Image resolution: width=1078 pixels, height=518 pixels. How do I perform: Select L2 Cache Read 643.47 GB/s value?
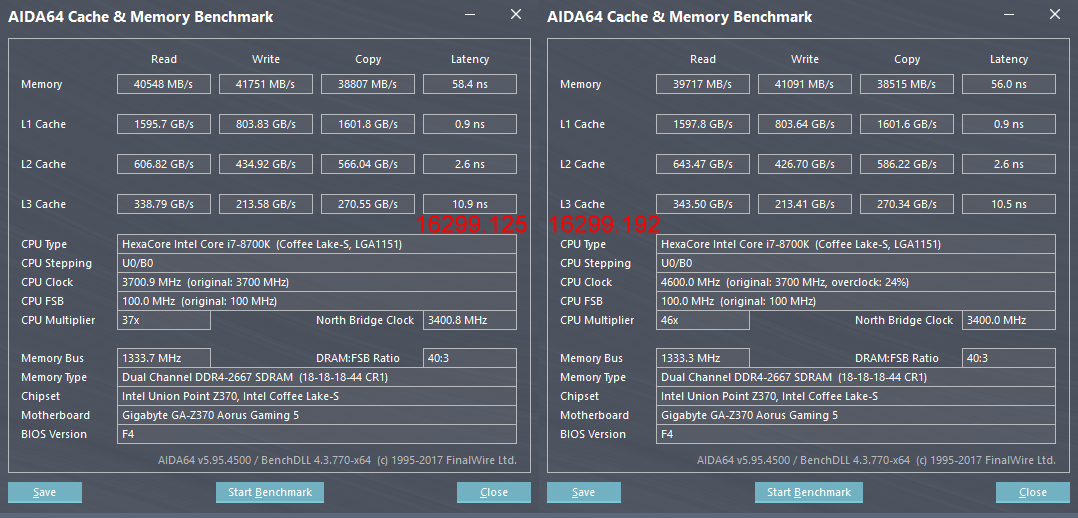[x=703, y=164]
